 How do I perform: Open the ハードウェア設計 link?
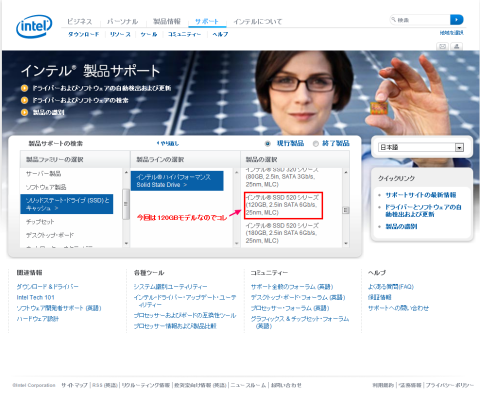(38, 319)
